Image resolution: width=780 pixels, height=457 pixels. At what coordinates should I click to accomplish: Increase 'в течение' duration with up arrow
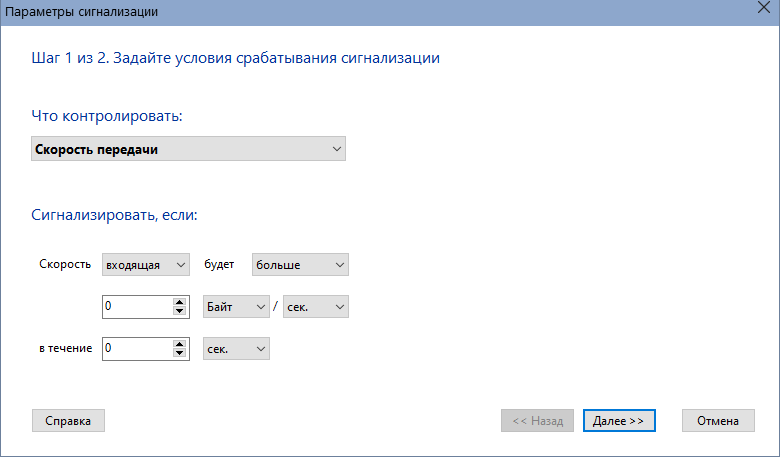(180, 344)
